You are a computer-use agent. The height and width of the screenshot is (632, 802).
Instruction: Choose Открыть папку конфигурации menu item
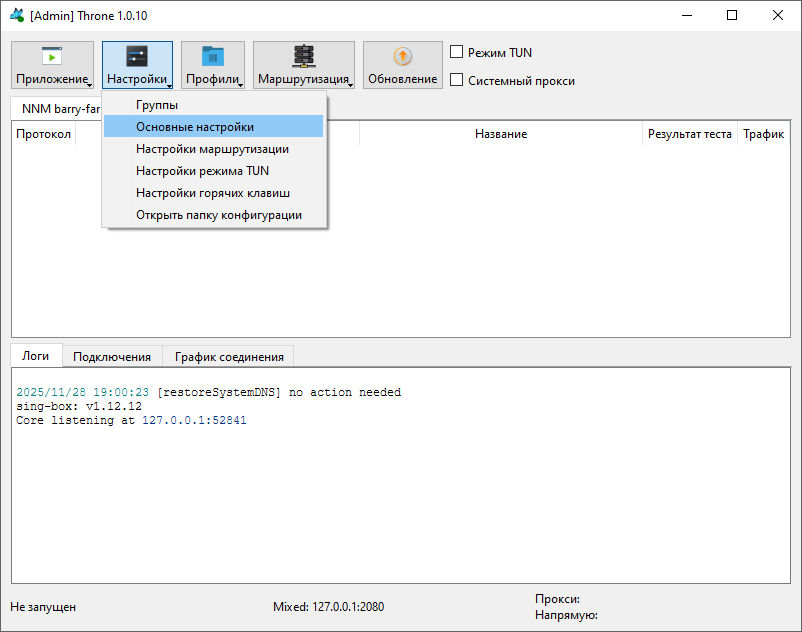click(213, 215)
